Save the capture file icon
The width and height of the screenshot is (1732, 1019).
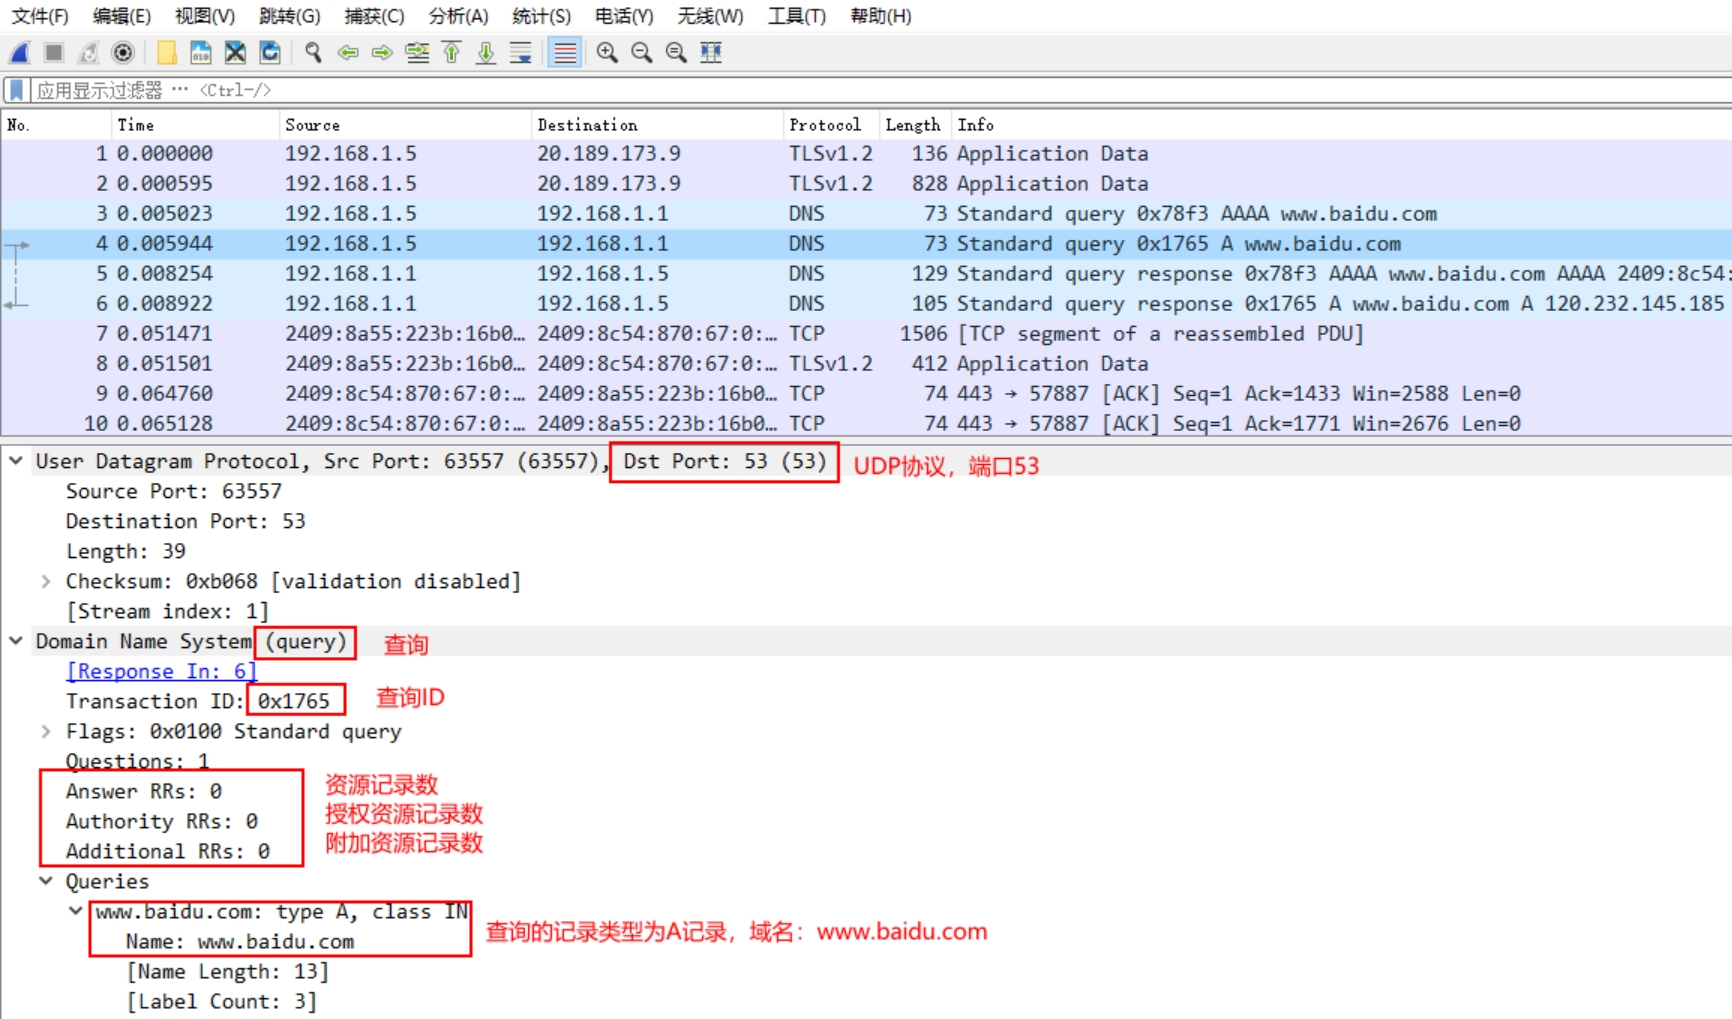pos(200,53)
